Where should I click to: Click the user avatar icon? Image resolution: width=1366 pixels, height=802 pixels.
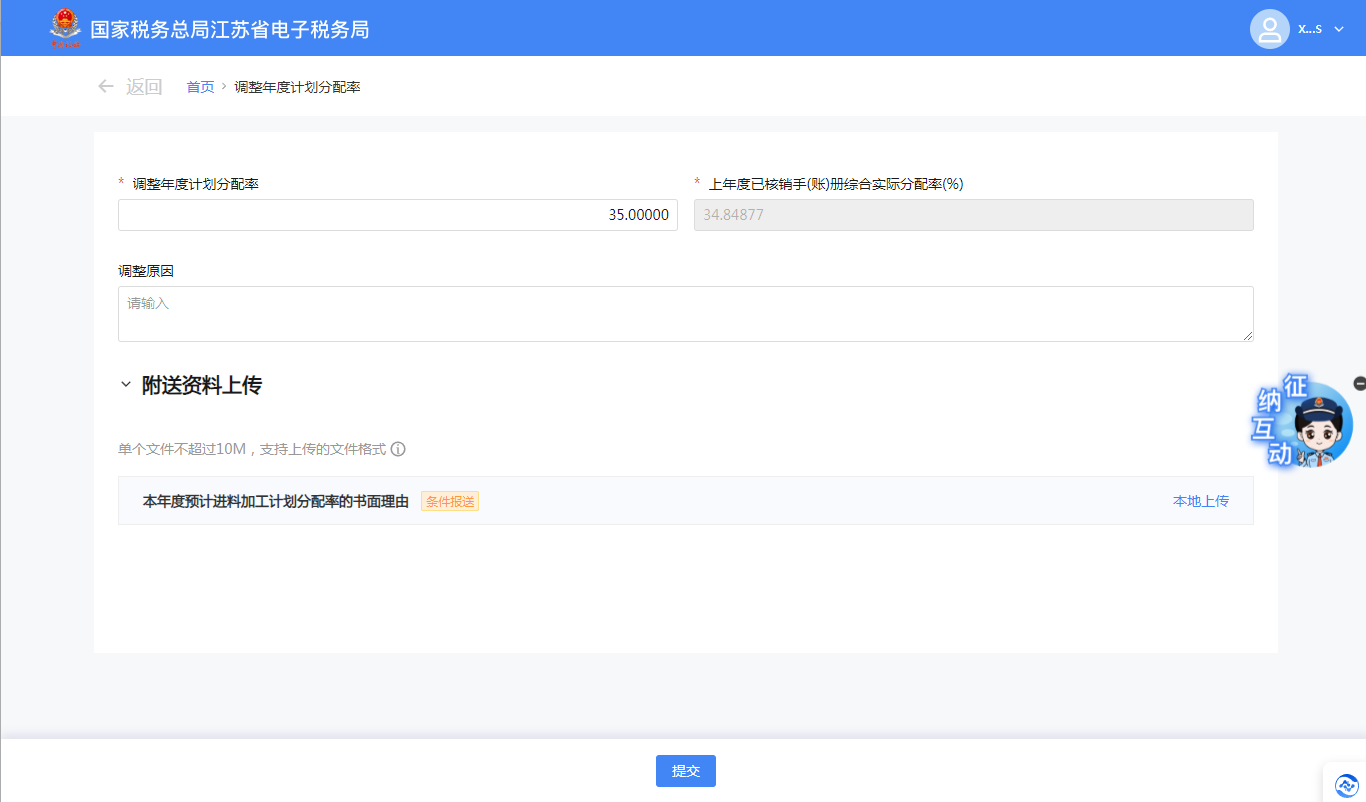[1269, 29]
